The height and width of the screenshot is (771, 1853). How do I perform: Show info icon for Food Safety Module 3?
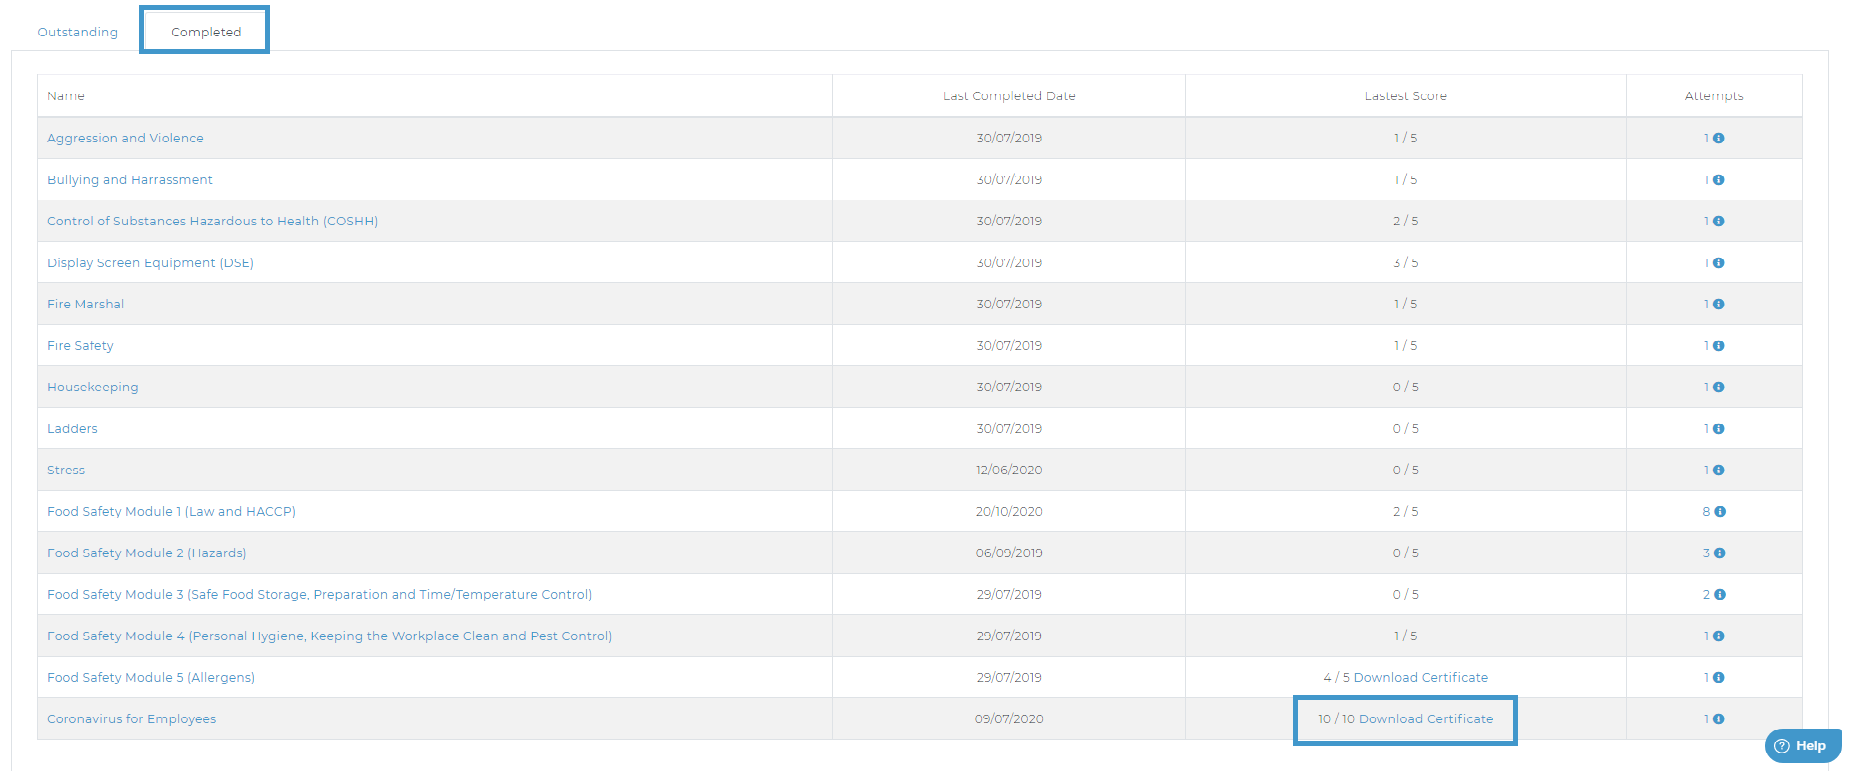point(1720,594)
